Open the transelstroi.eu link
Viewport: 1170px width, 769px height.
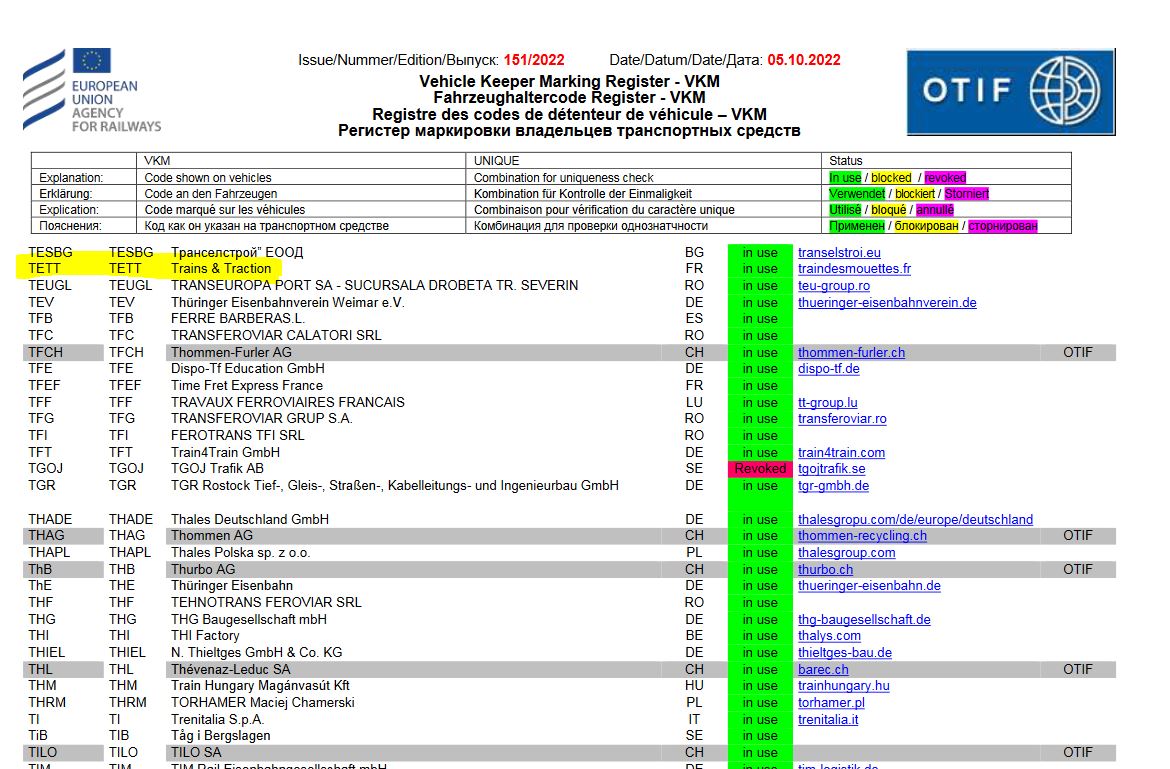click(839, 253)
